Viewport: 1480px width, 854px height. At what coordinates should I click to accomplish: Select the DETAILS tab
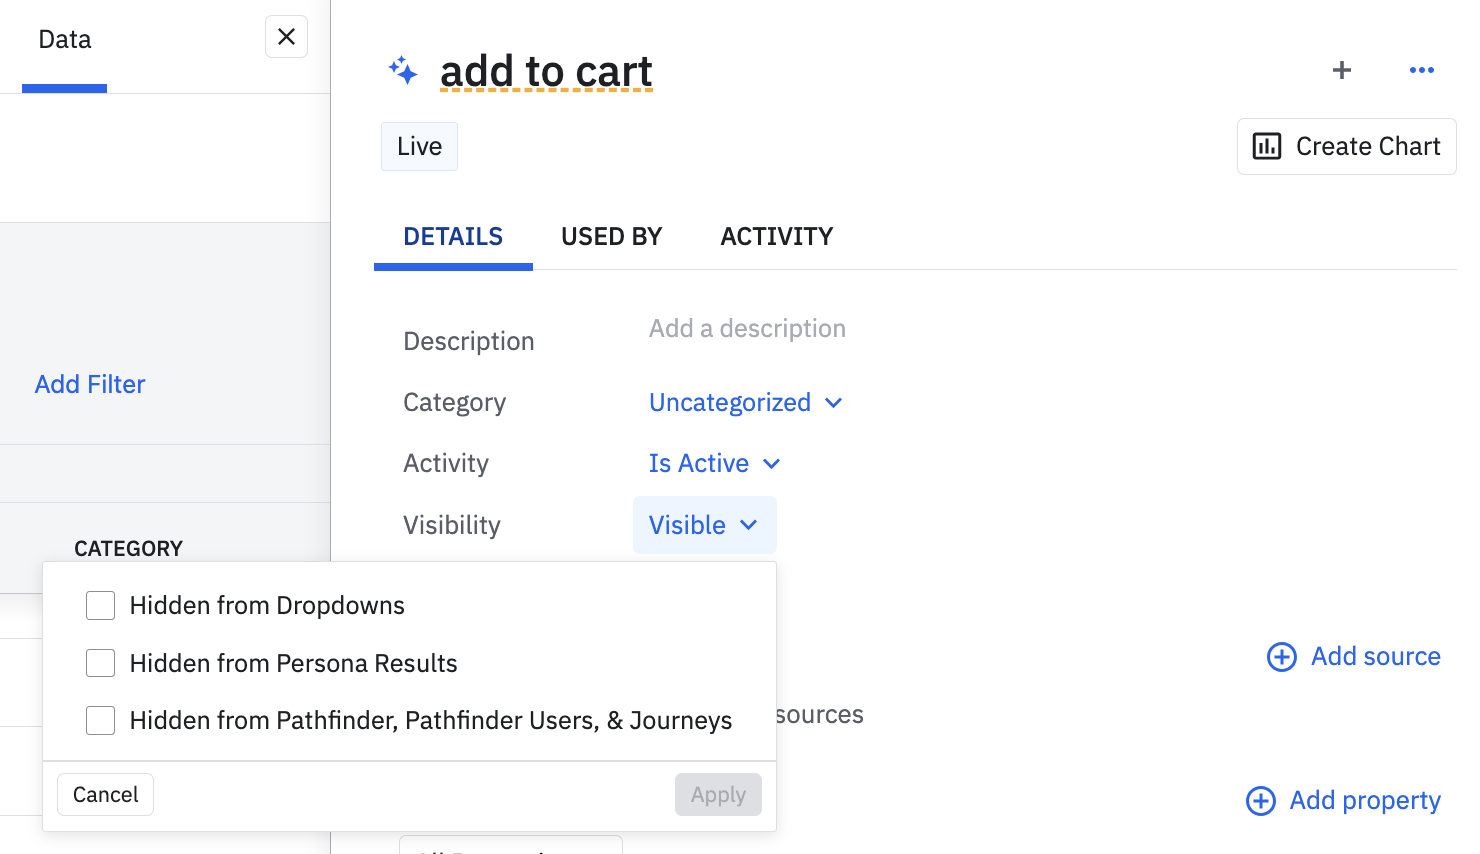click(x=453, y=237)
